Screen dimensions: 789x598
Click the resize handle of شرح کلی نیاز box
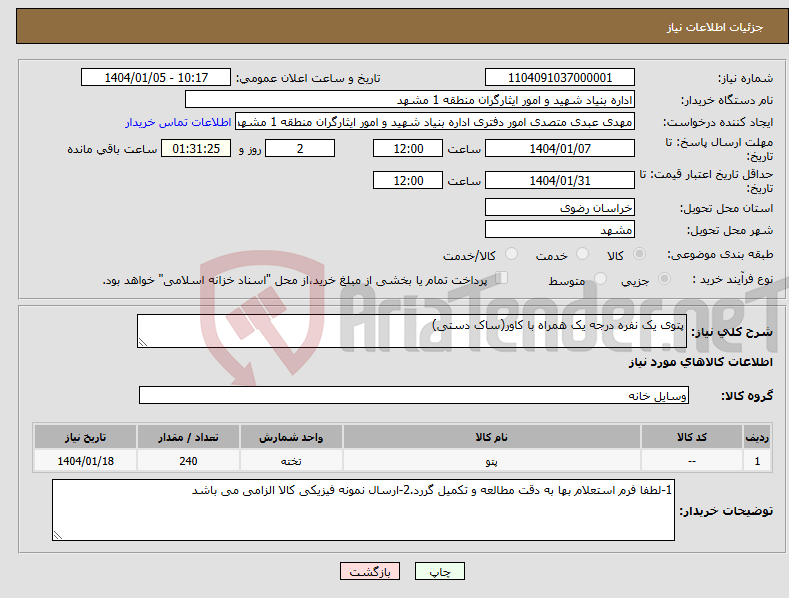pyautogui.click(x=143, y=342)
